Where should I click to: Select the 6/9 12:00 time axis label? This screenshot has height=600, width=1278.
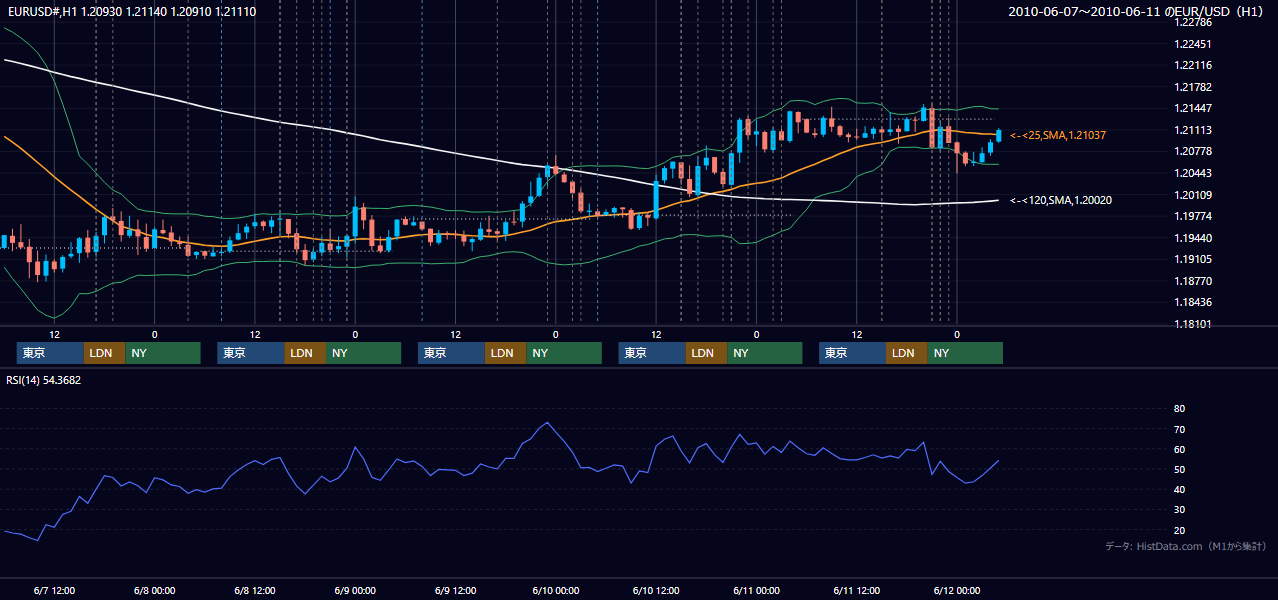coord(455,591)
